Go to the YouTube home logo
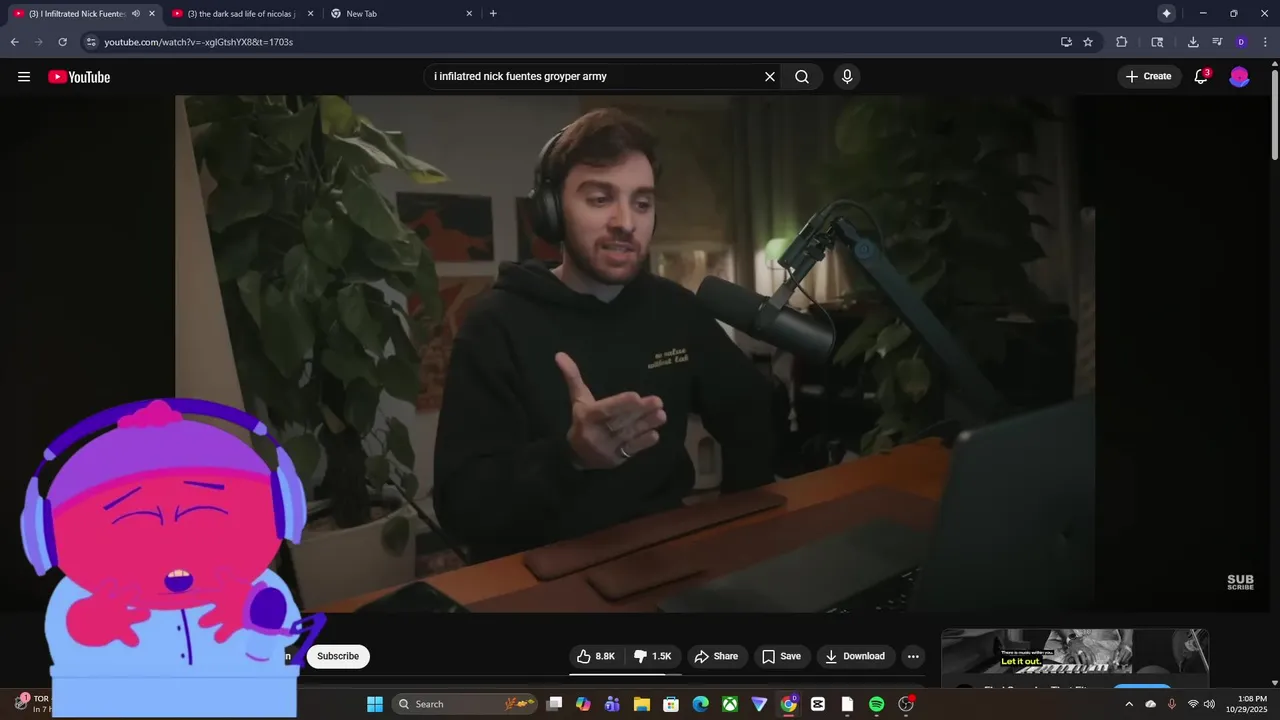Screen dimensions: 1280x720 [x=79, y=77]
